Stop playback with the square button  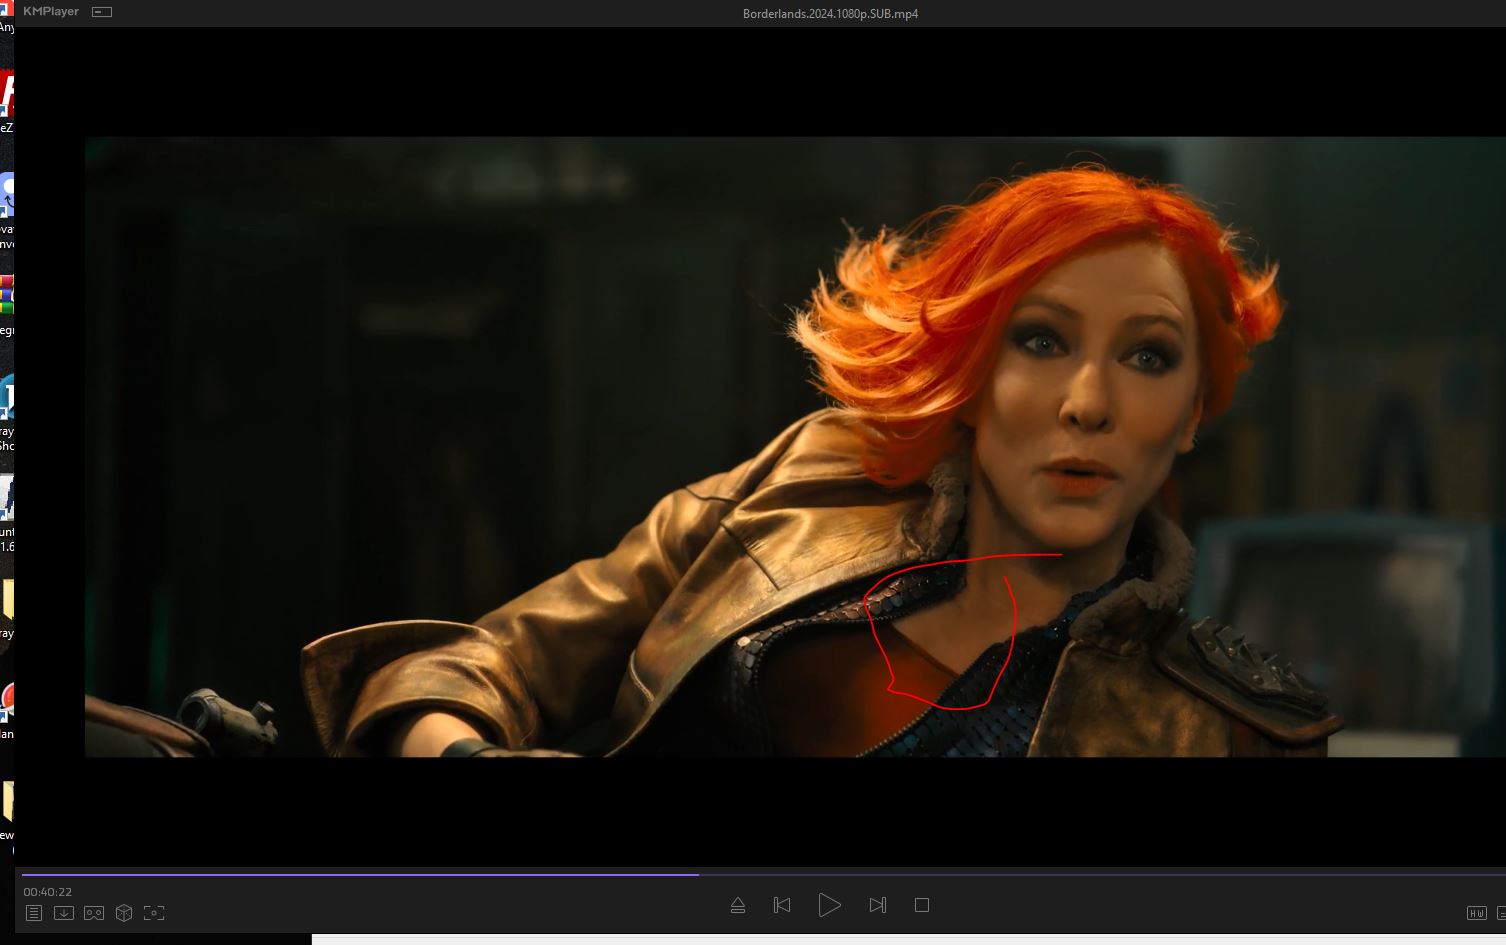pyautogui.click(x=922, y=905)
